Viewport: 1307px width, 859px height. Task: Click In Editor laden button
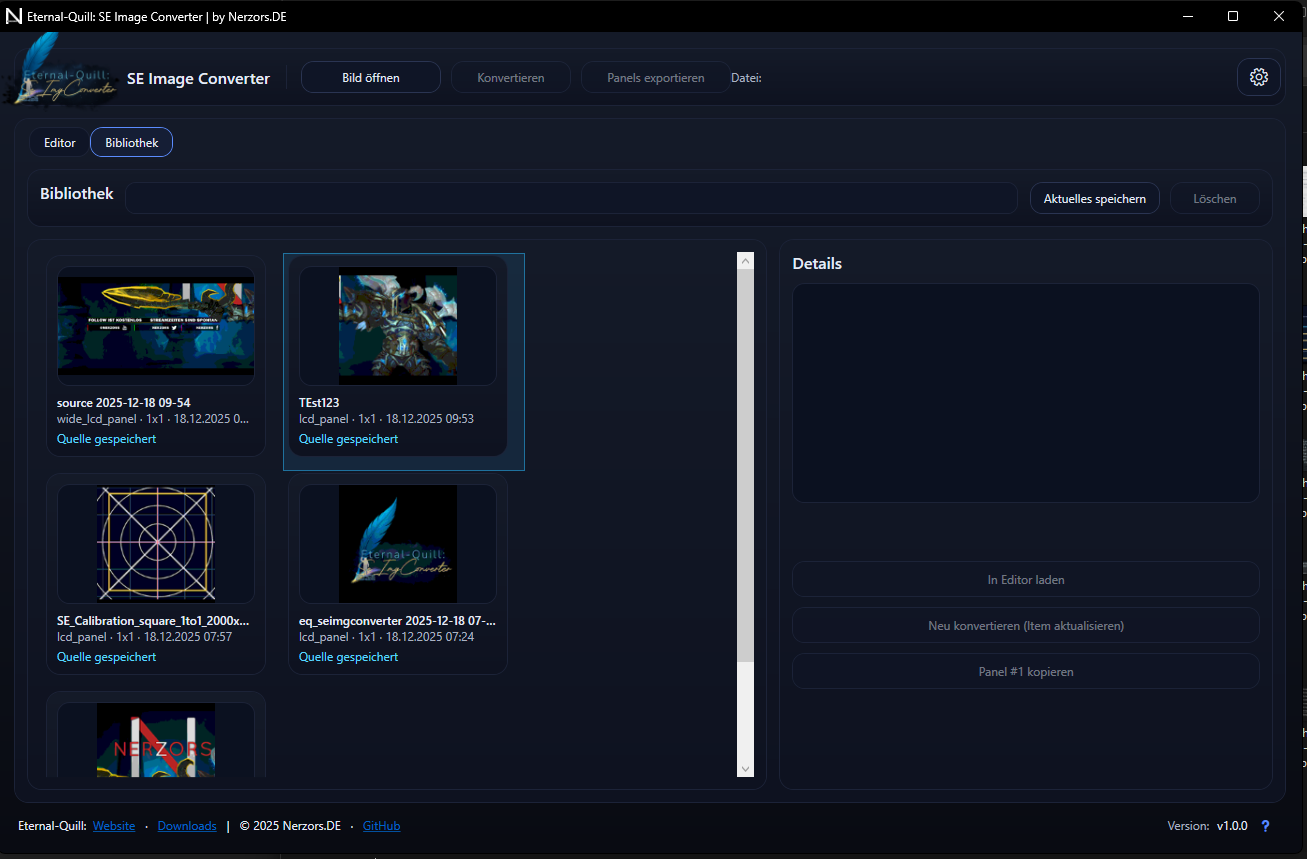[1026, 579]
